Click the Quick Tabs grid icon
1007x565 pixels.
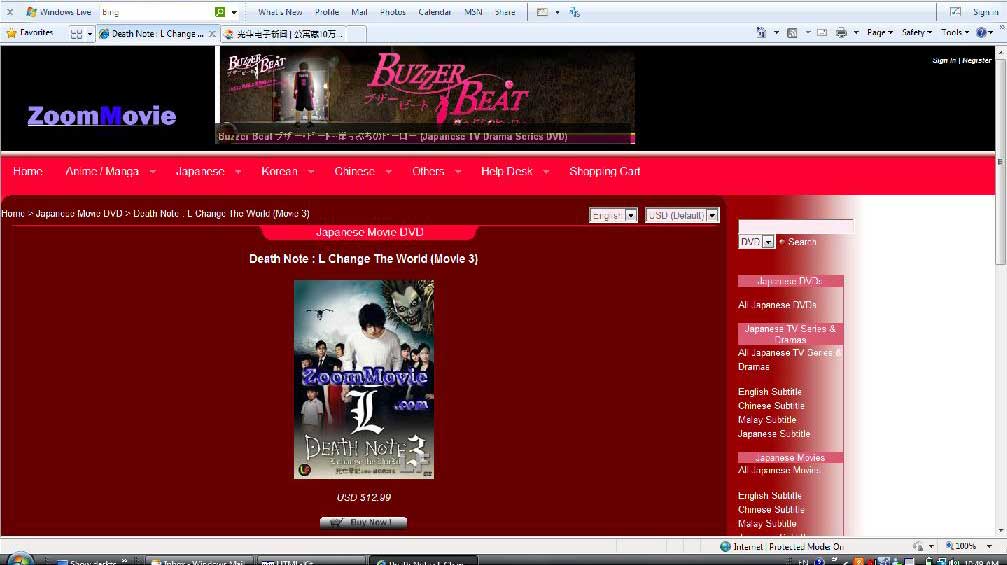[x=76, y=33]
